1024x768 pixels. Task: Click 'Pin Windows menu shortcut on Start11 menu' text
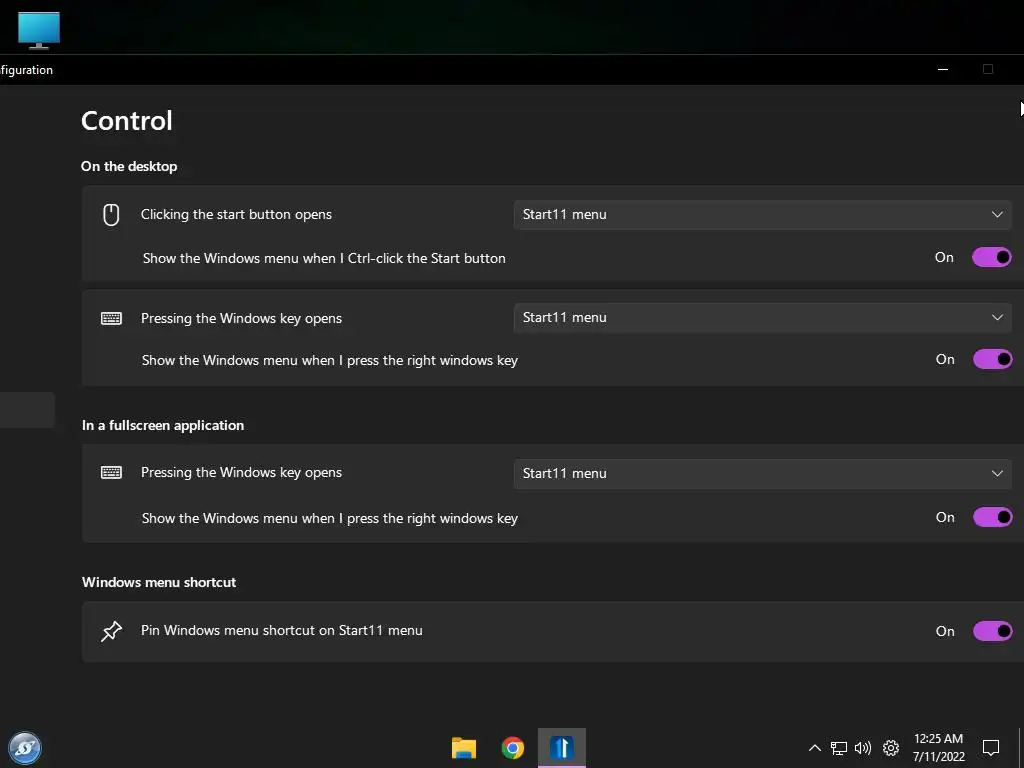(281, 631)
